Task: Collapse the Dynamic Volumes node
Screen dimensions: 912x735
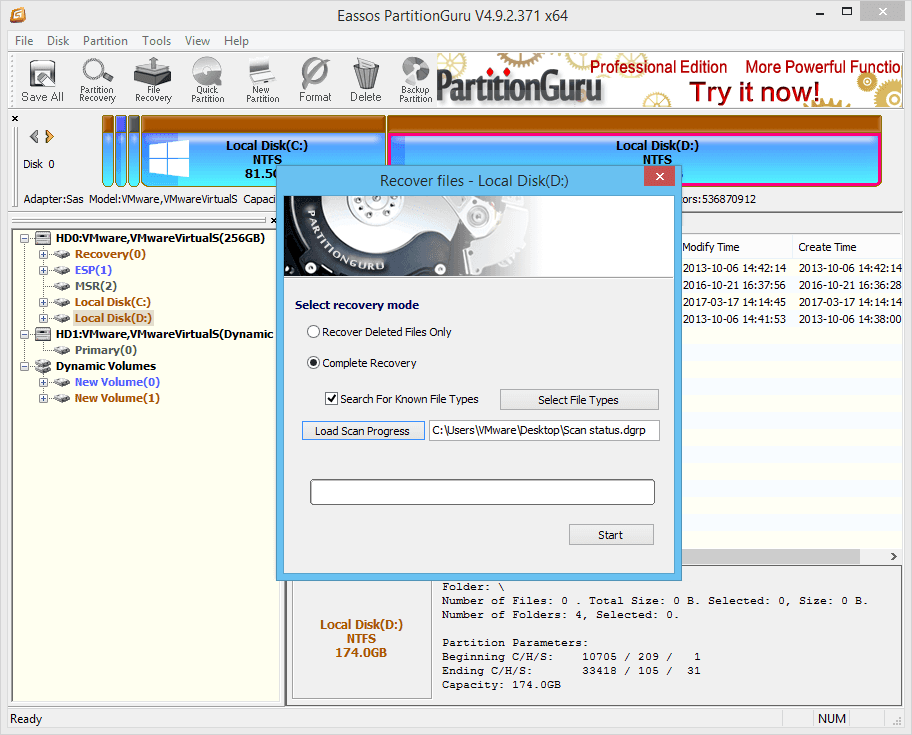Action: (24, 366)
